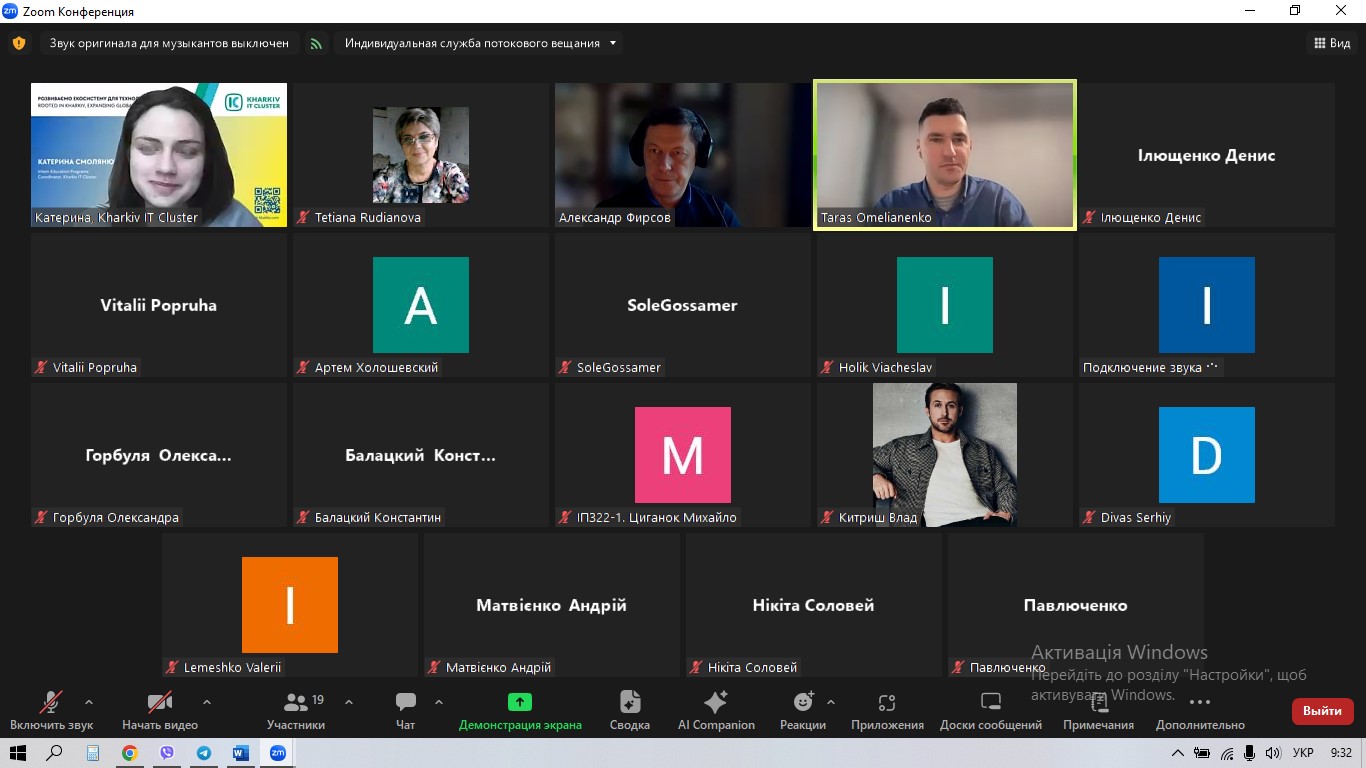Open the network icon in system tray
Image resolution: width=1366 pixels, height=768 pixels.
pos(1226,753)
